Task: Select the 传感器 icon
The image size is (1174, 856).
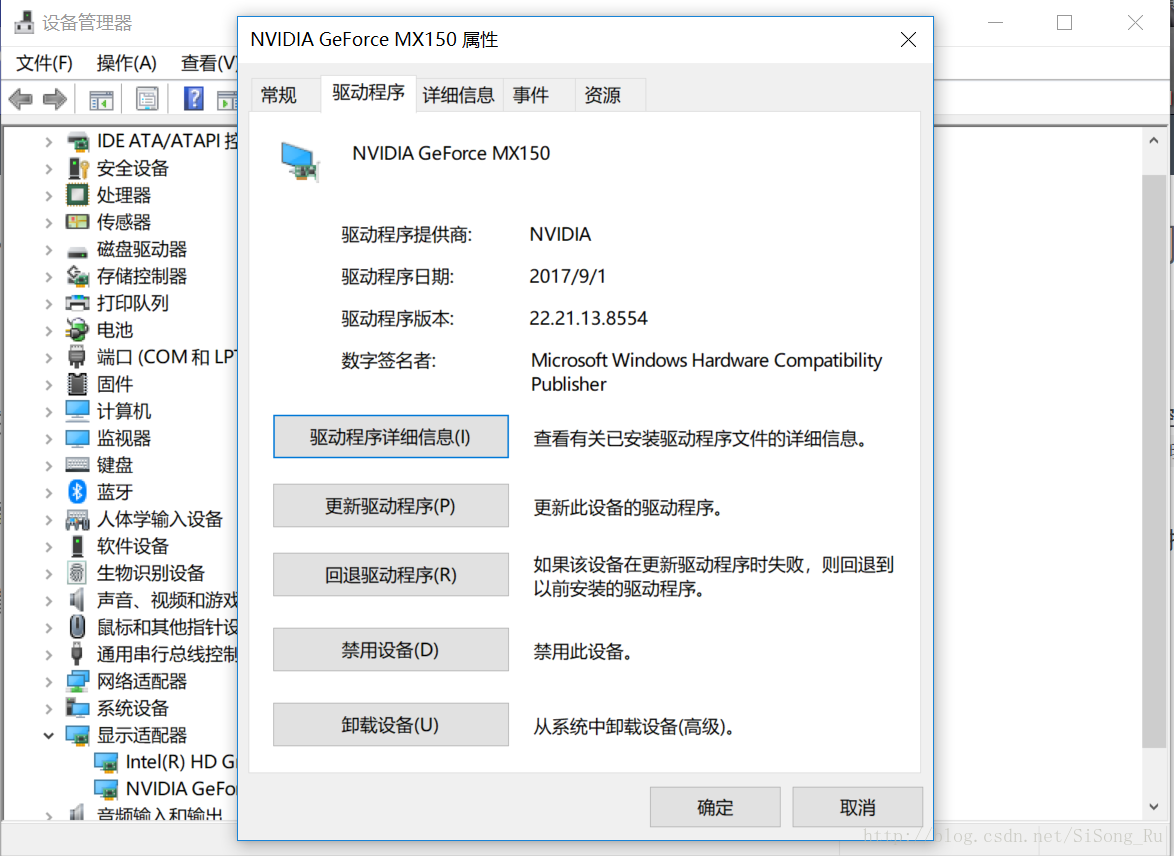Action: (77, 222)
